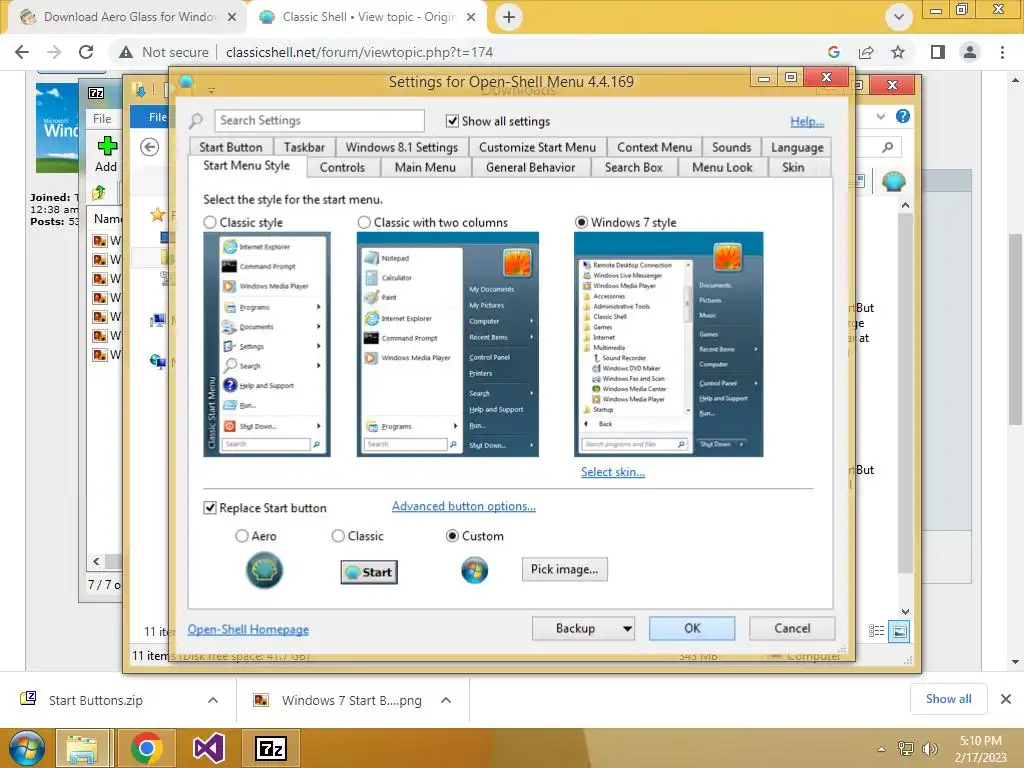Click the green Add plus icon in 7-Zip
This screenshot has width=1024, height=768.
[x=107, y=146]
